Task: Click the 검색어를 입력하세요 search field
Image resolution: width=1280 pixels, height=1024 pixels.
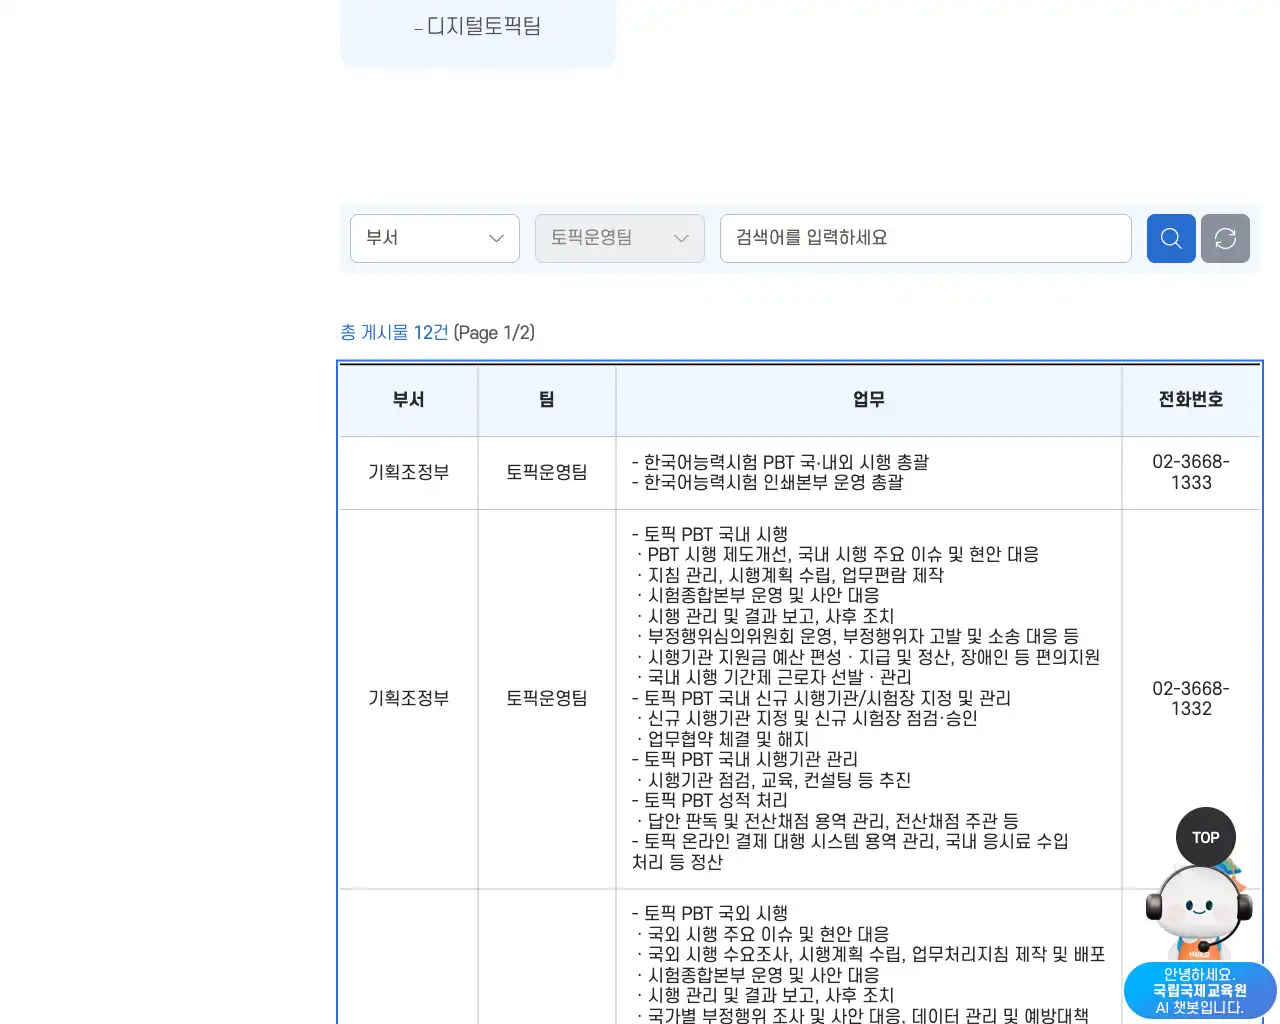Action: click(926, 238)
